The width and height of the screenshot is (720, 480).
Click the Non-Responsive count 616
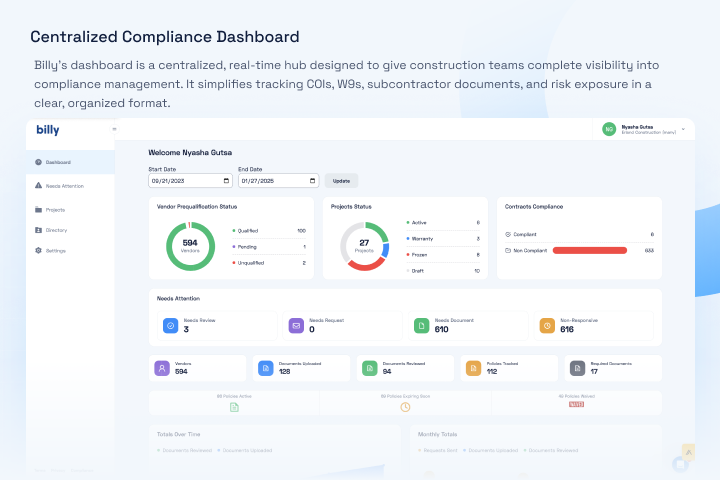(567, 329)
